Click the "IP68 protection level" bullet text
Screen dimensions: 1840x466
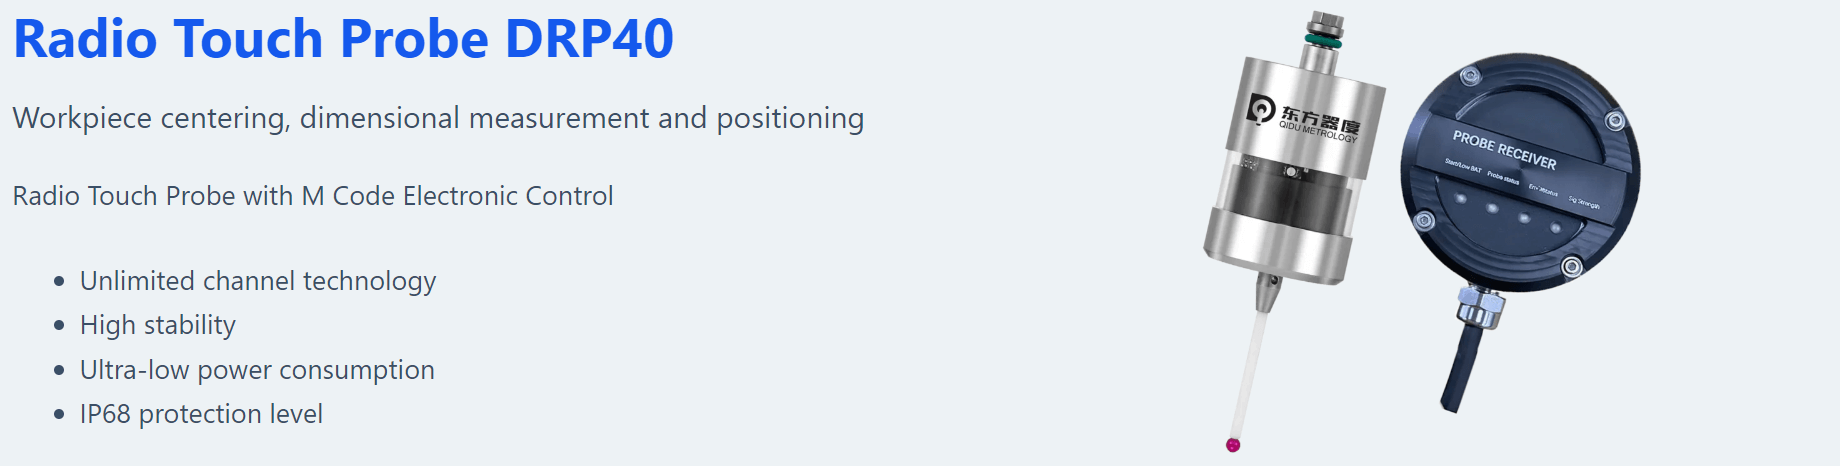[201, 414]
